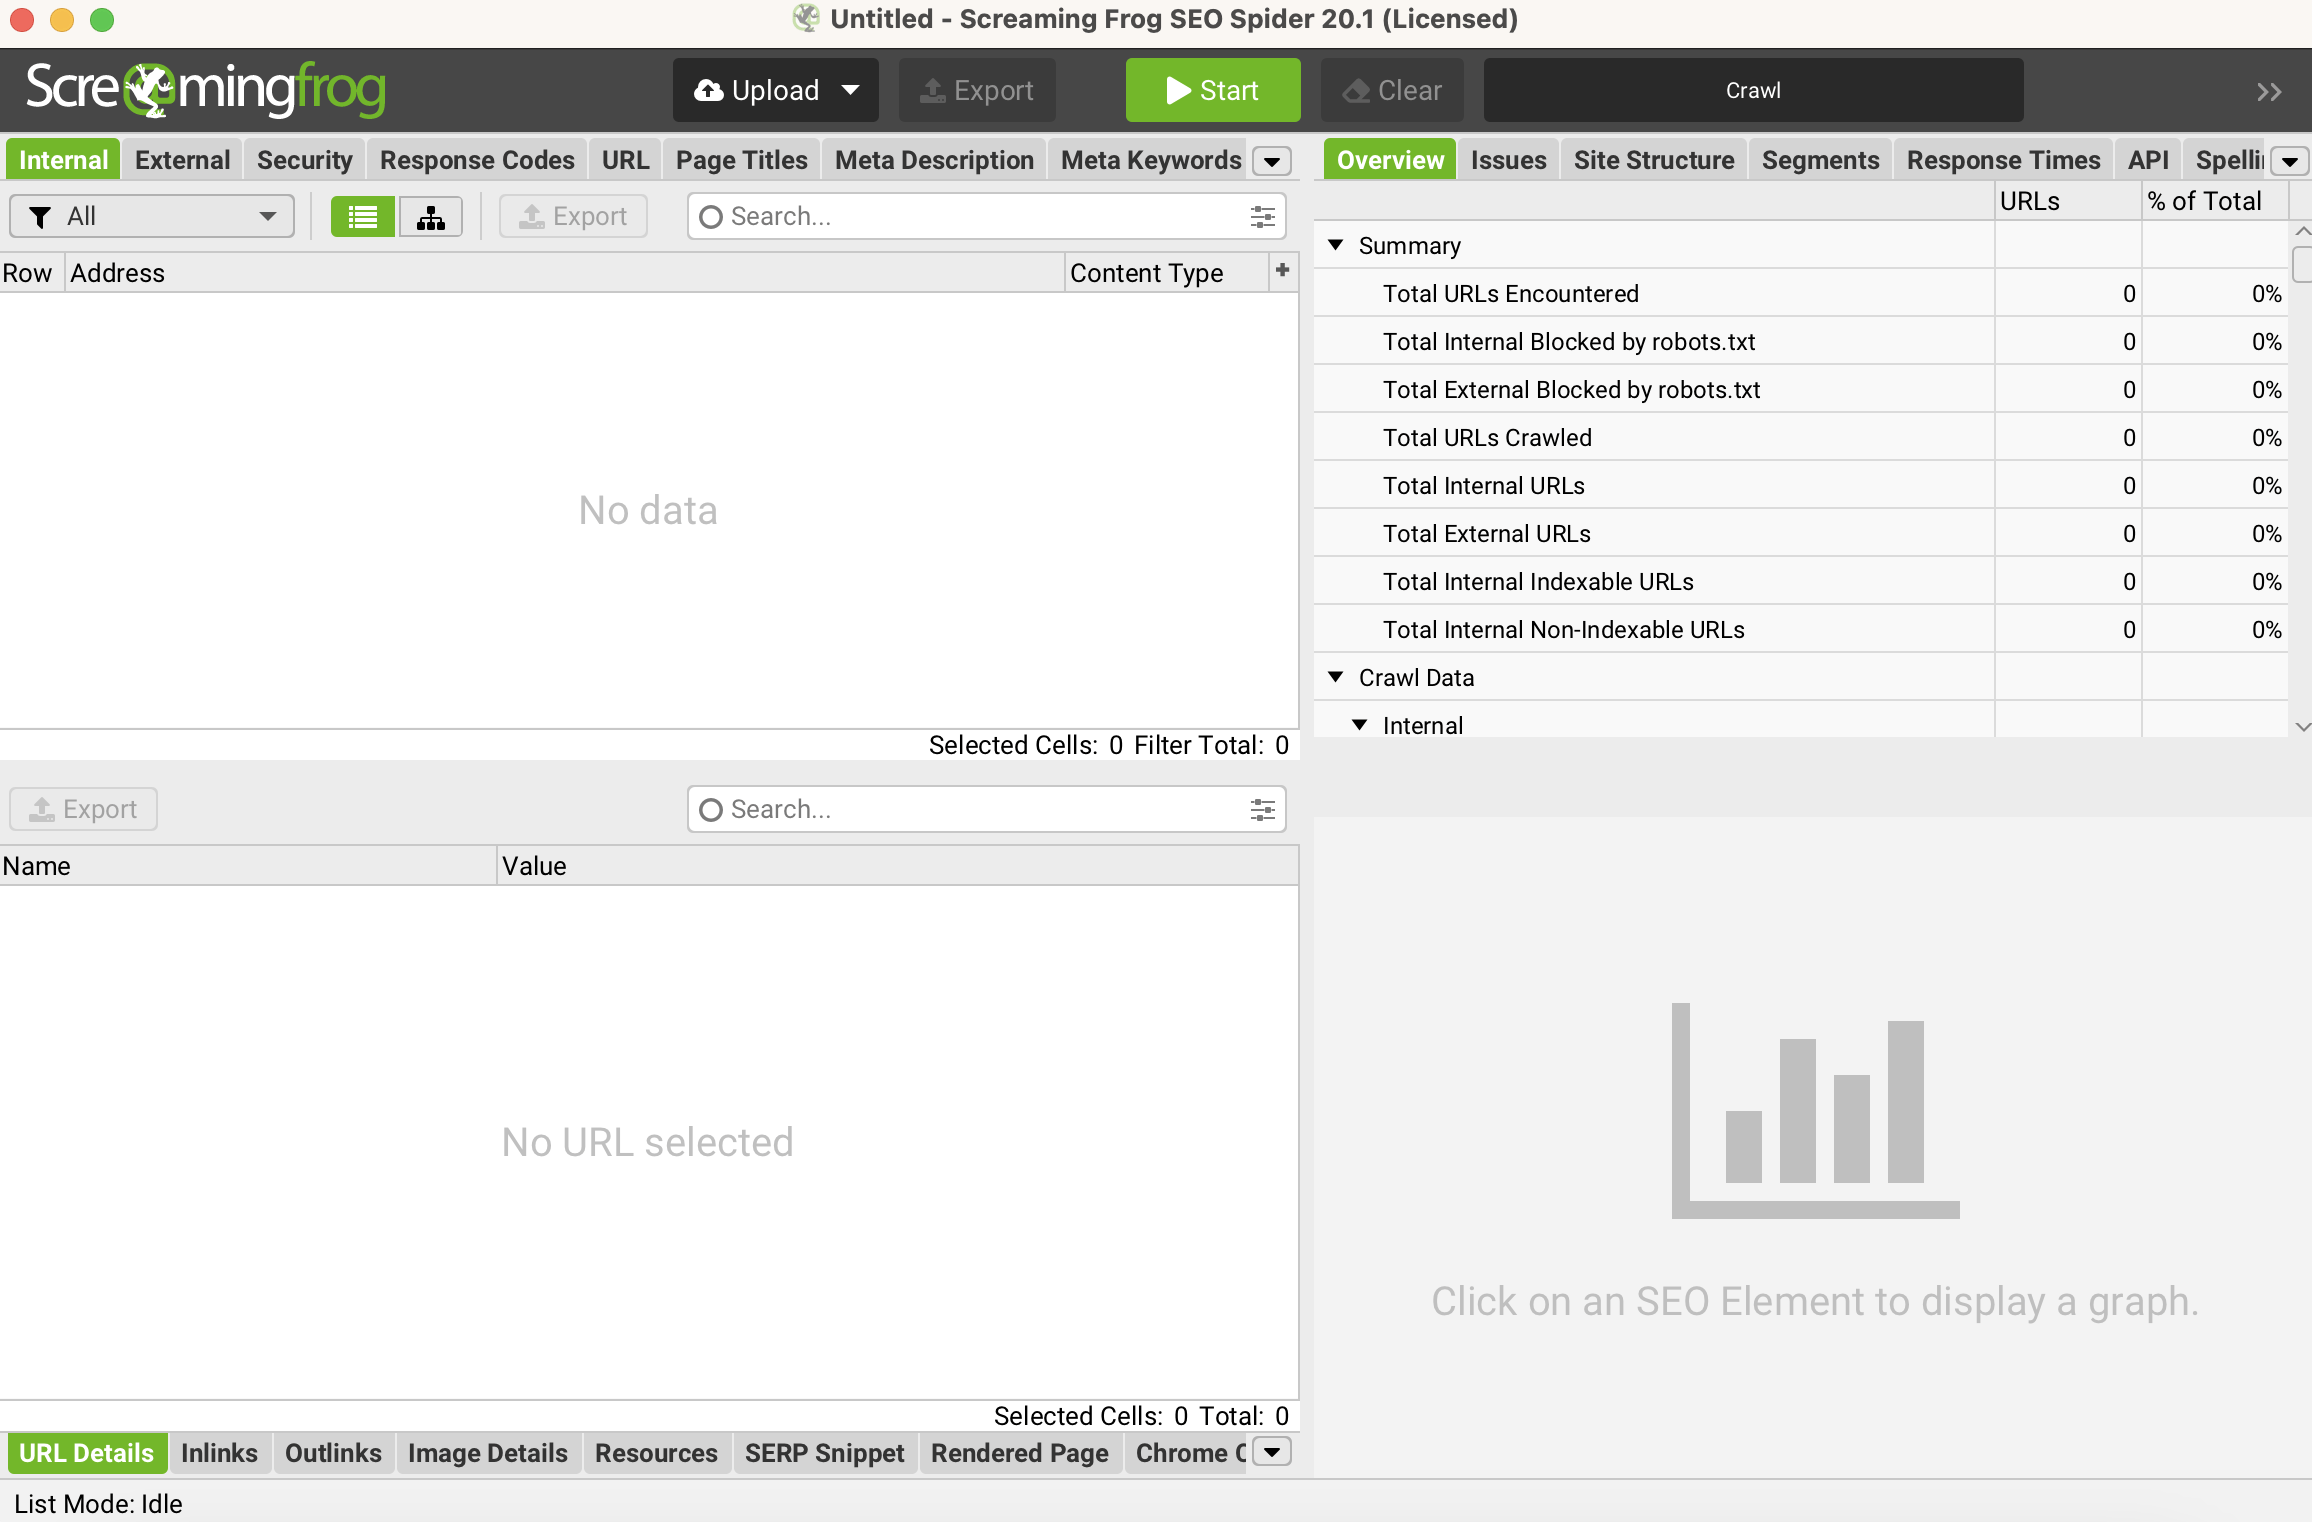This screenshot has width=2312, height=1522.
Task: Click the Clear button
Action: pyautogui.click(x=1393, y=90)
